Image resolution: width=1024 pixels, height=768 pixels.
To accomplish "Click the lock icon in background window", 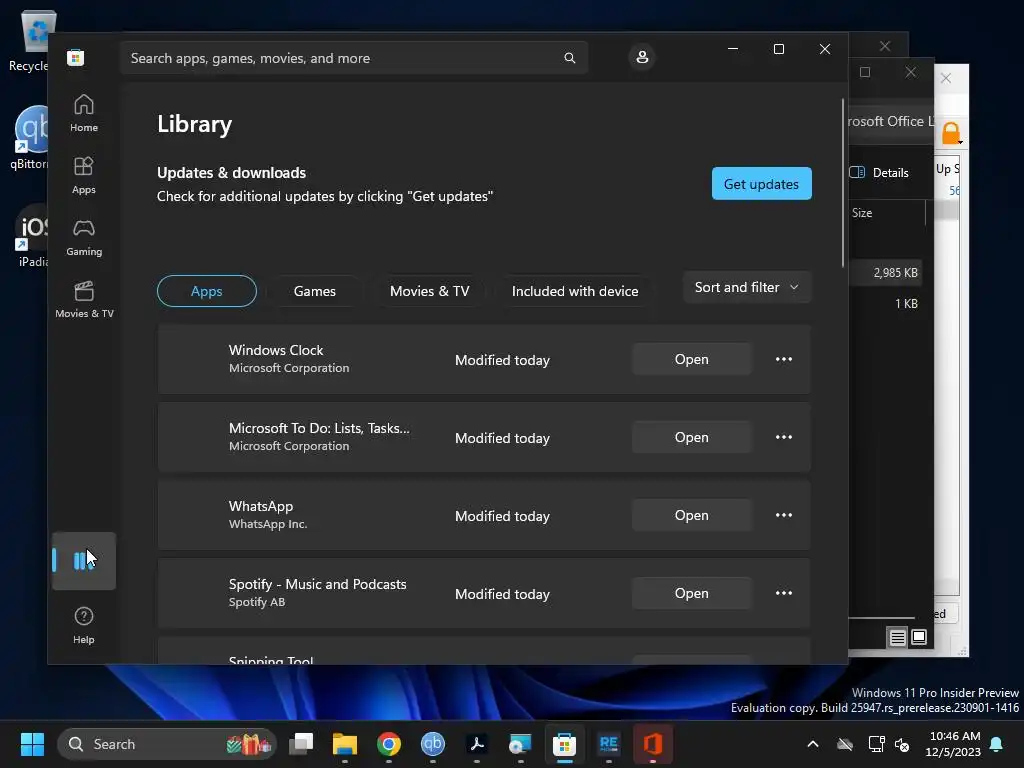I will (951, 133).
